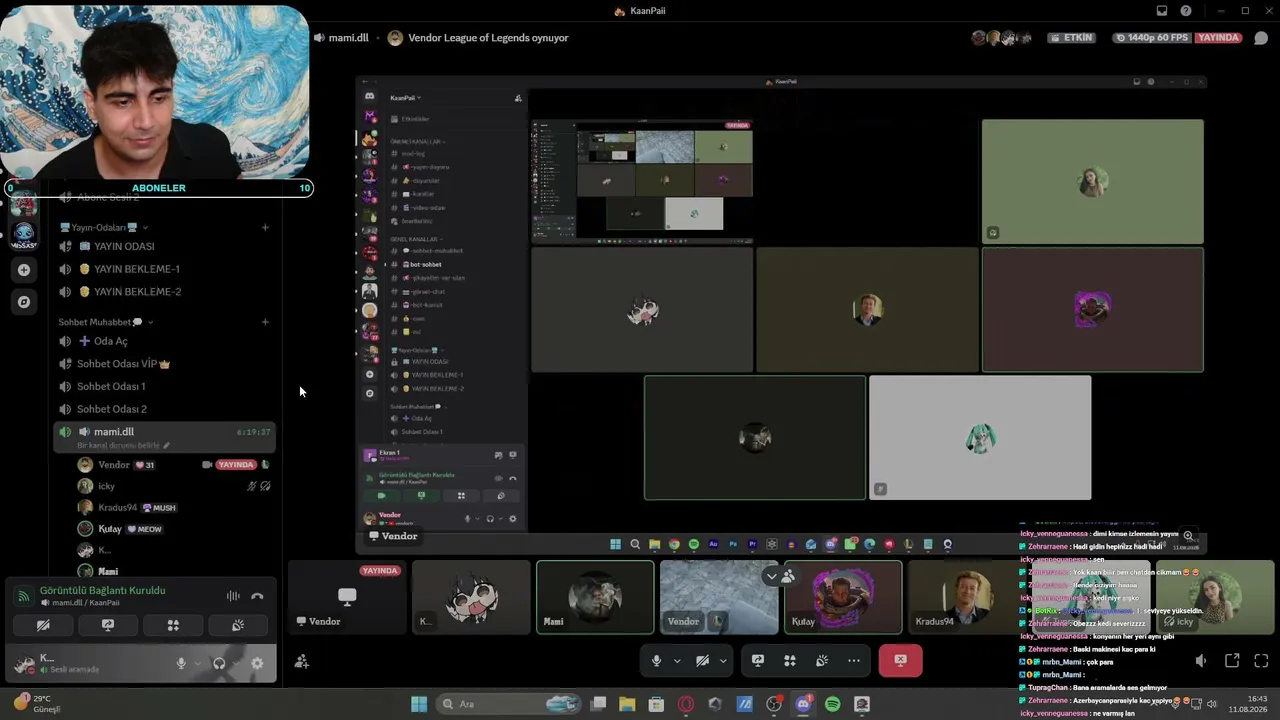
Task: Select the Kulay participant tile
Action: pos(843,597)
